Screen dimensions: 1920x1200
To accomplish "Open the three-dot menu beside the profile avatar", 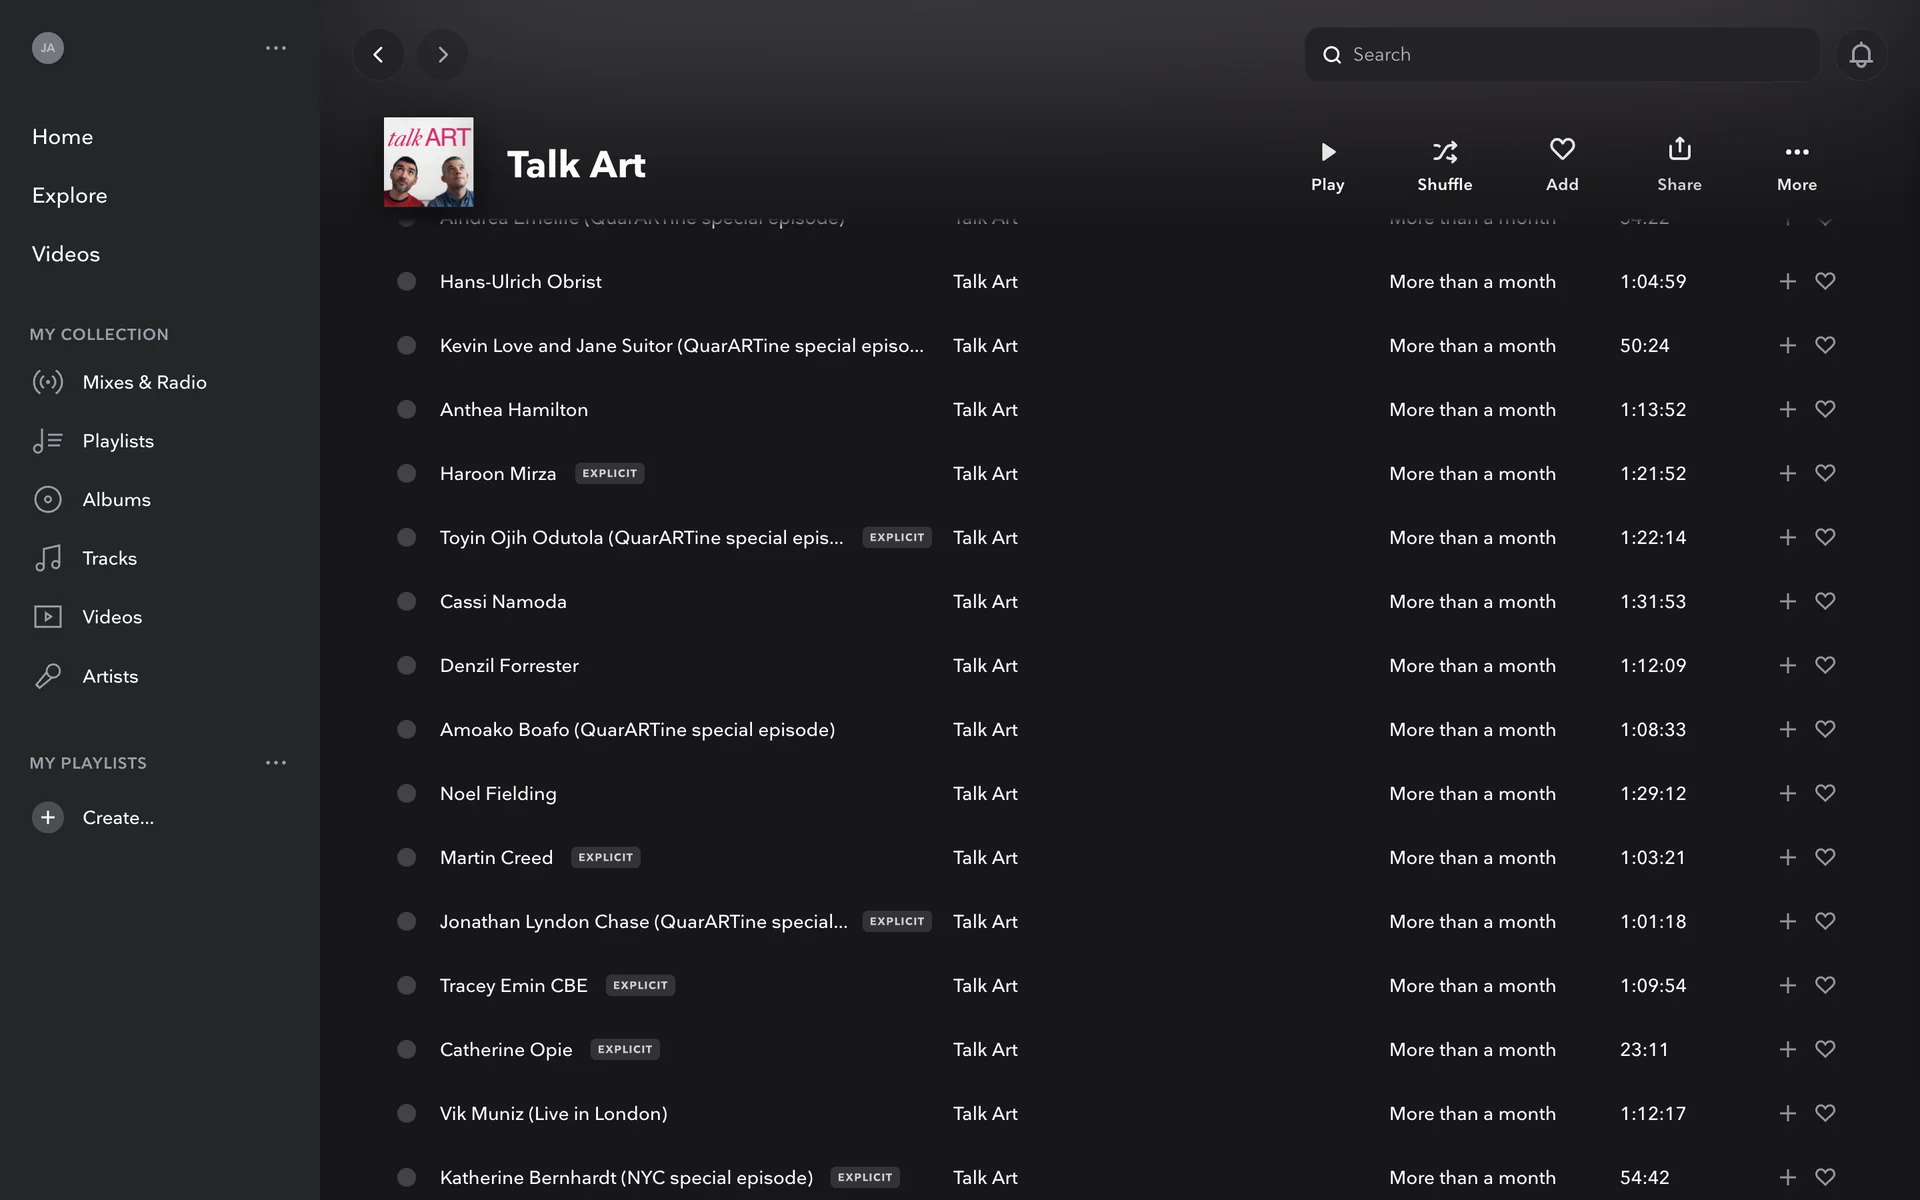I will [276, 48].
